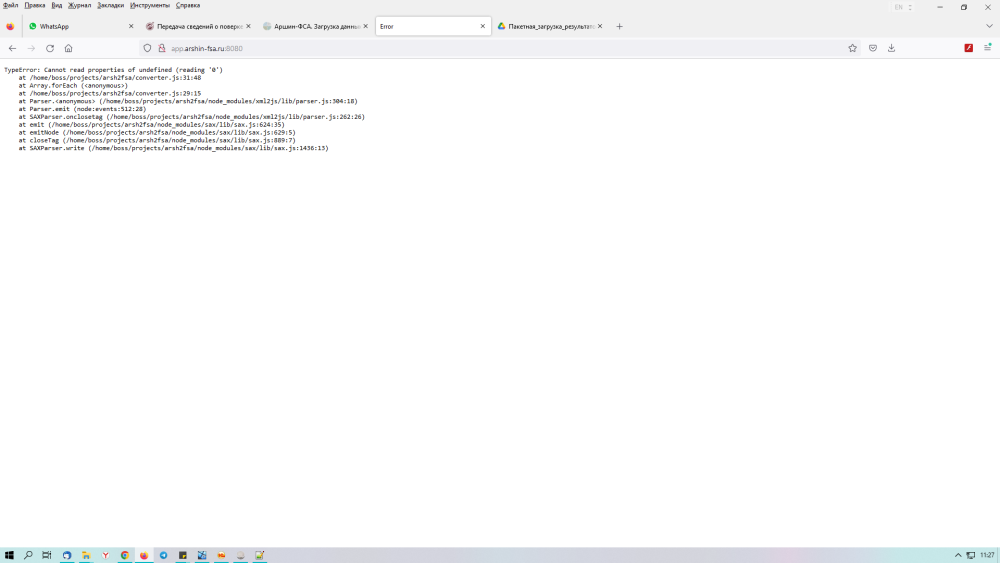Open the Downloads panel
The image size is (1000, 563).
[891, 48]
